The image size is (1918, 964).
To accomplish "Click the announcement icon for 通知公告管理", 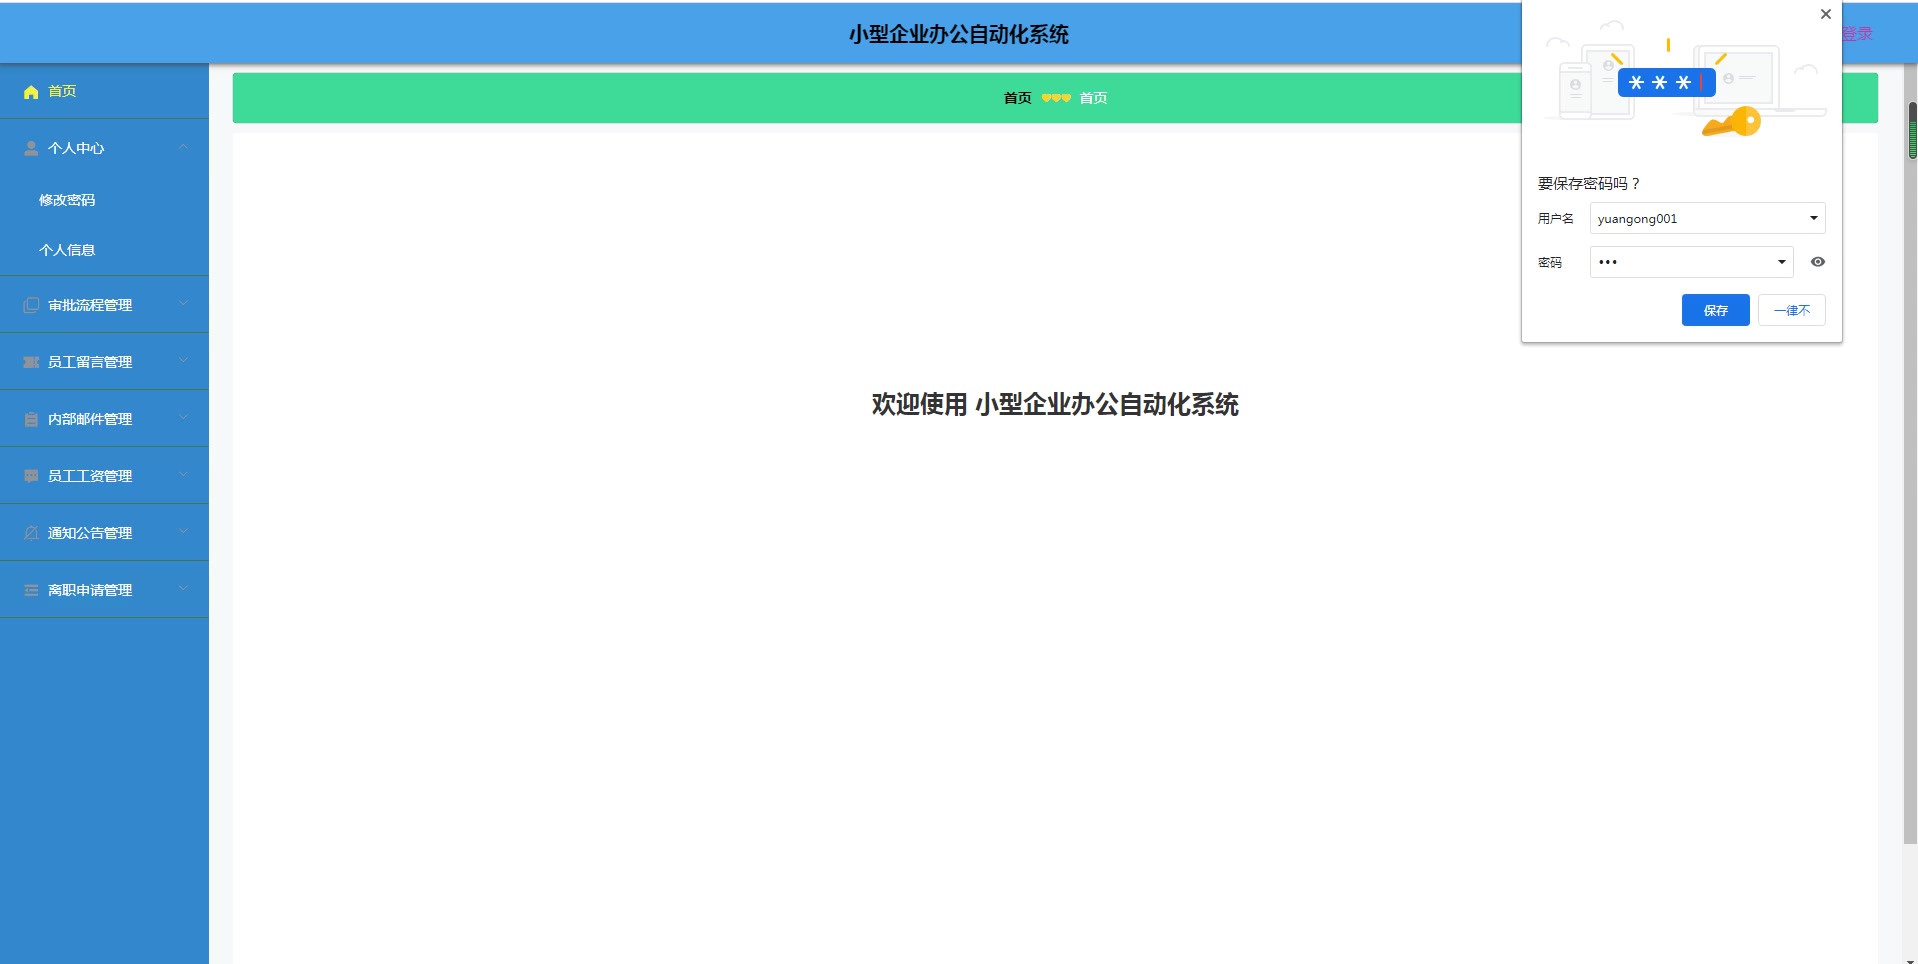I will click(x=30, y=532).
